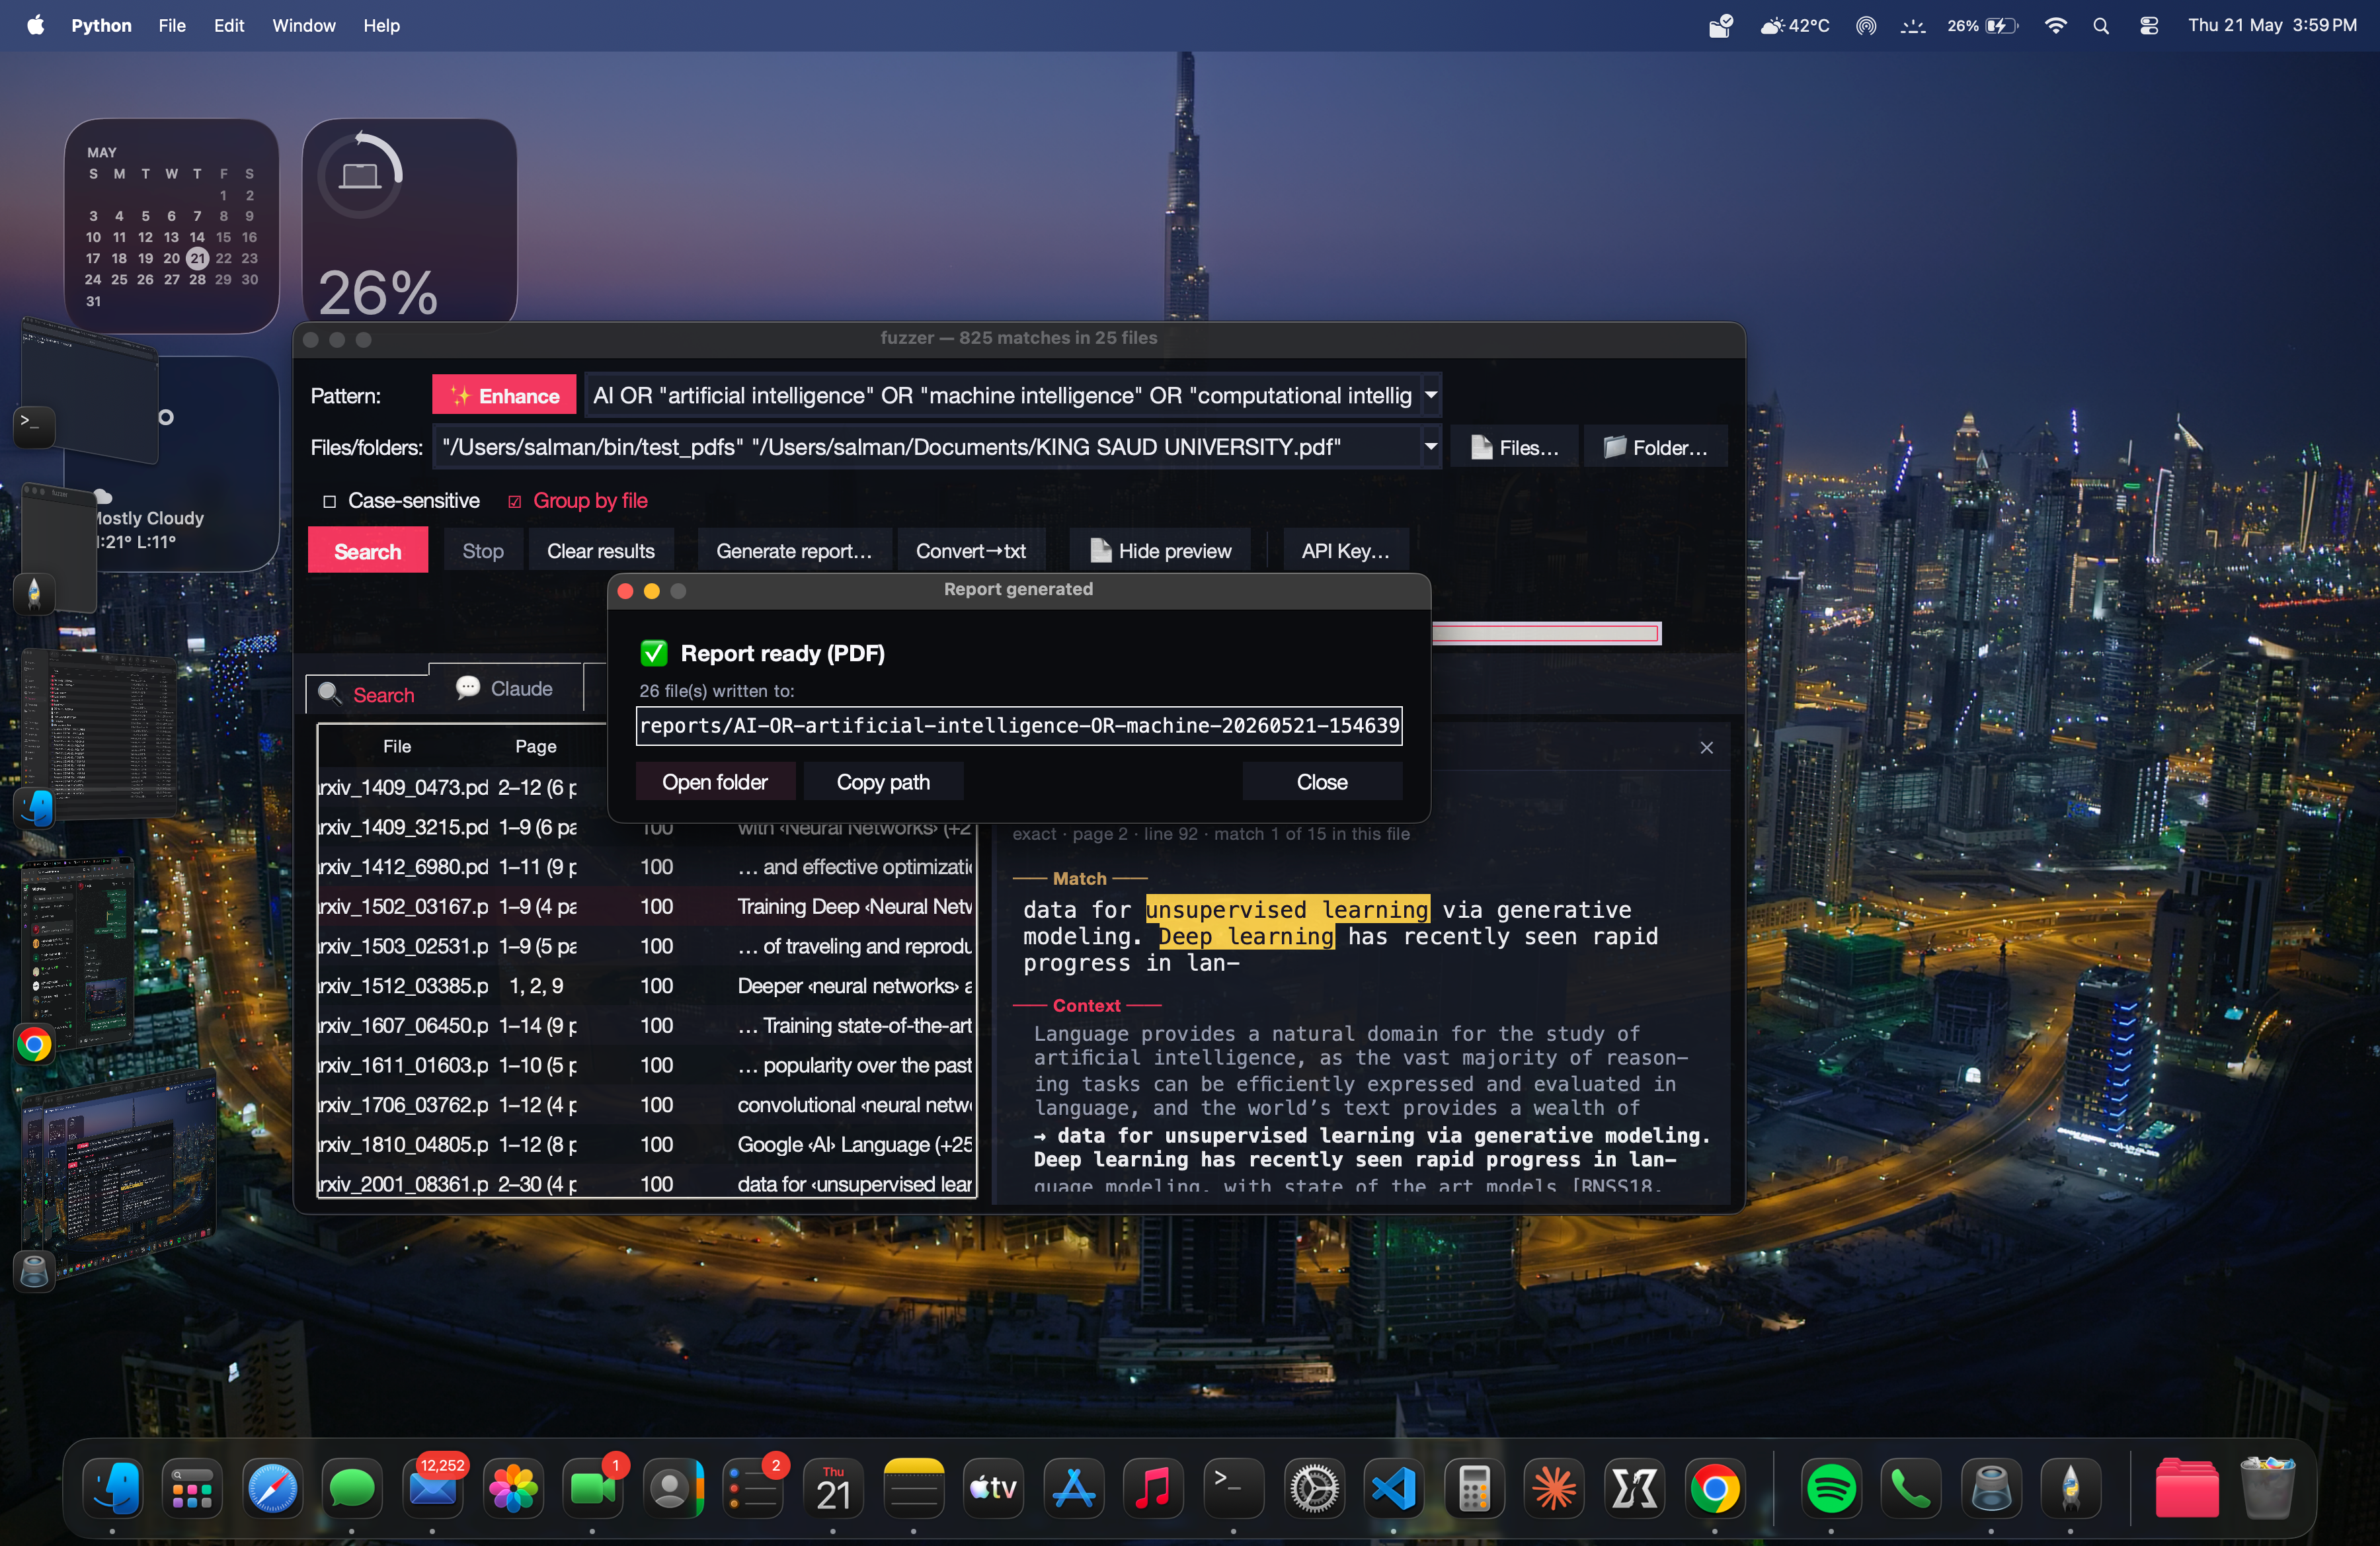Viewport: 2380px width, 1546px height.
Task: Click the Wi-Fi status icon
Action: pyautogui.click(x=2055, y=25)
